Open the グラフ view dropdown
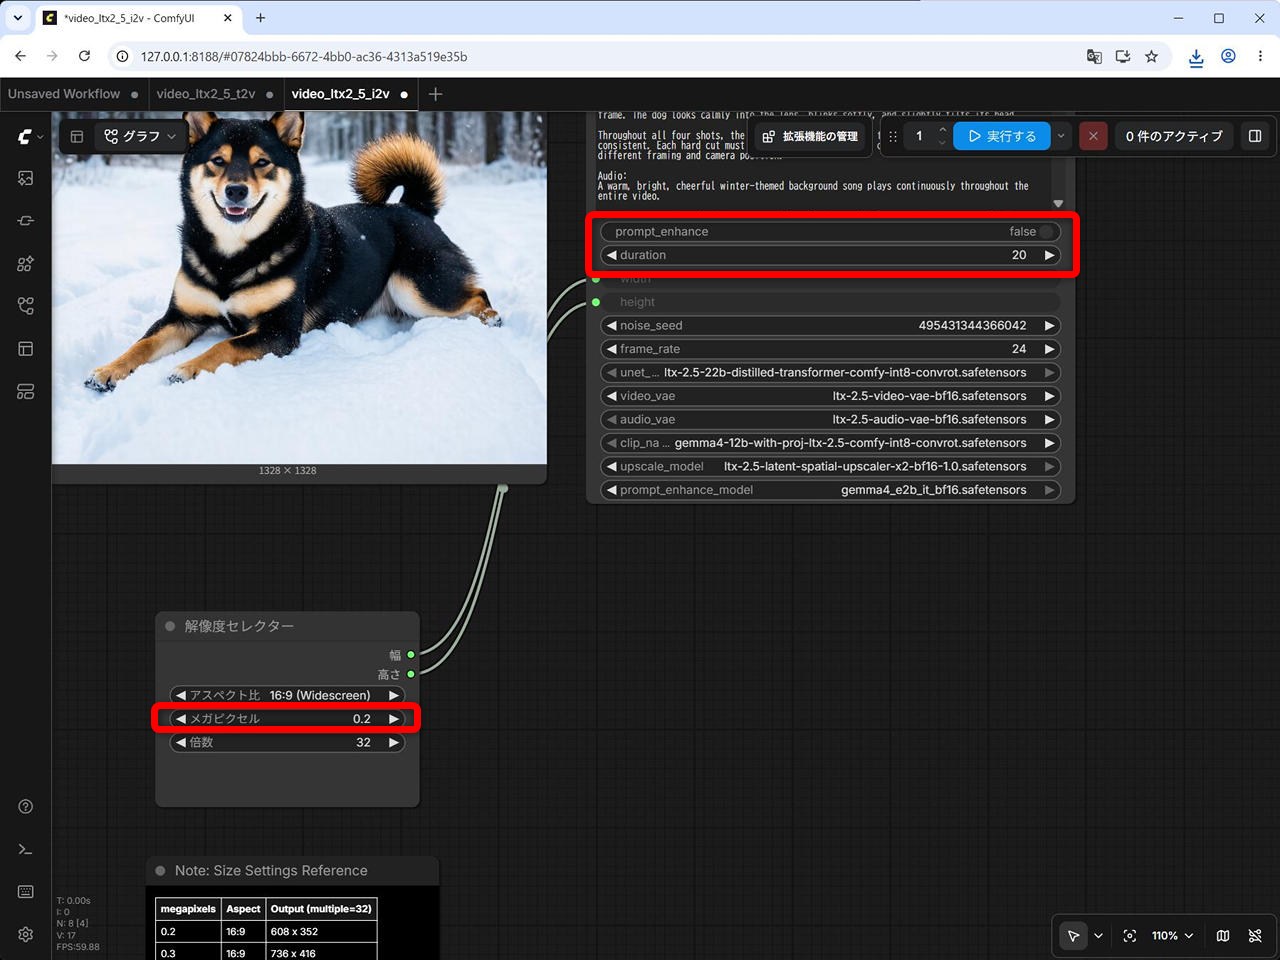 pos(140,136)
